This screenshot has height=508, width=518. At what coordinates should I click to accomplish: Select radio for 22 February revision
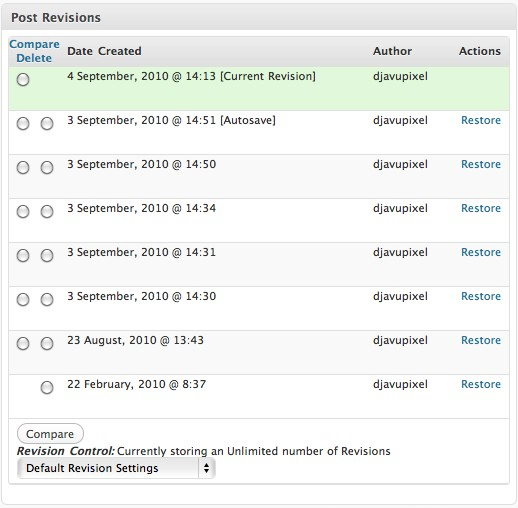(47, 388)
